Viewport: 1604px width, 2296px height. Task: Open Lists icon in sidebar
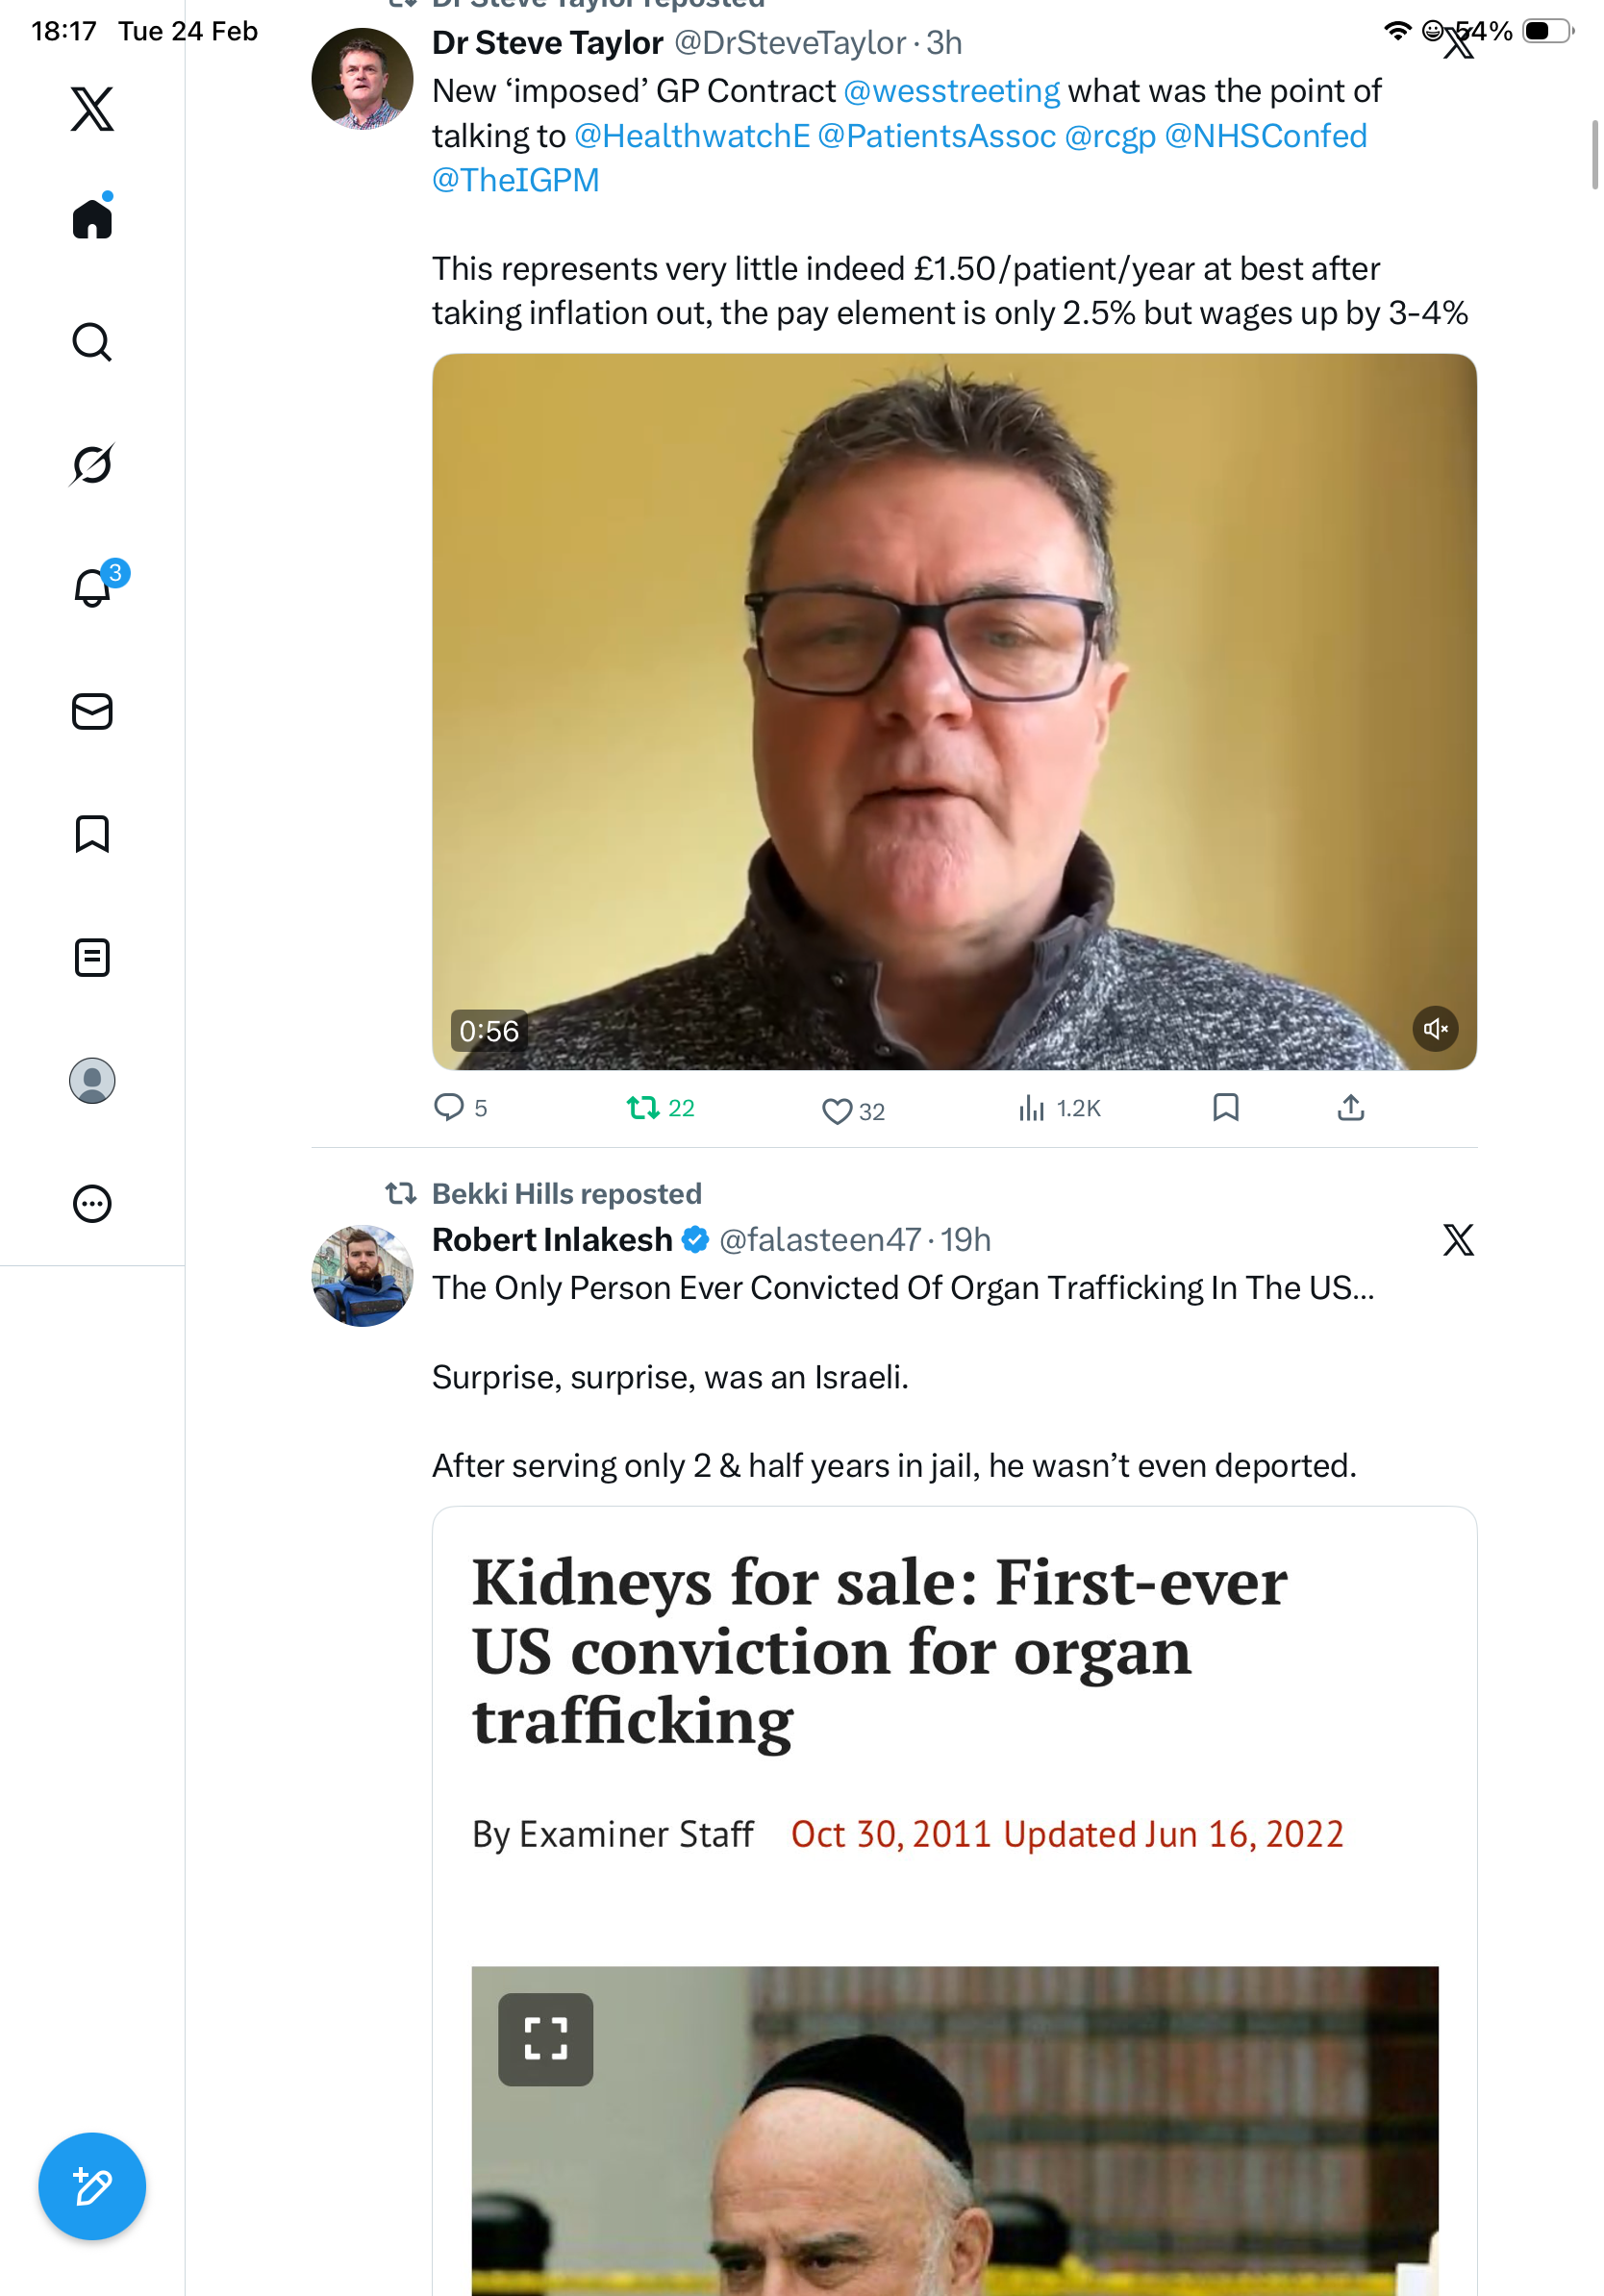pyautogui.click(x=92, y=957)
